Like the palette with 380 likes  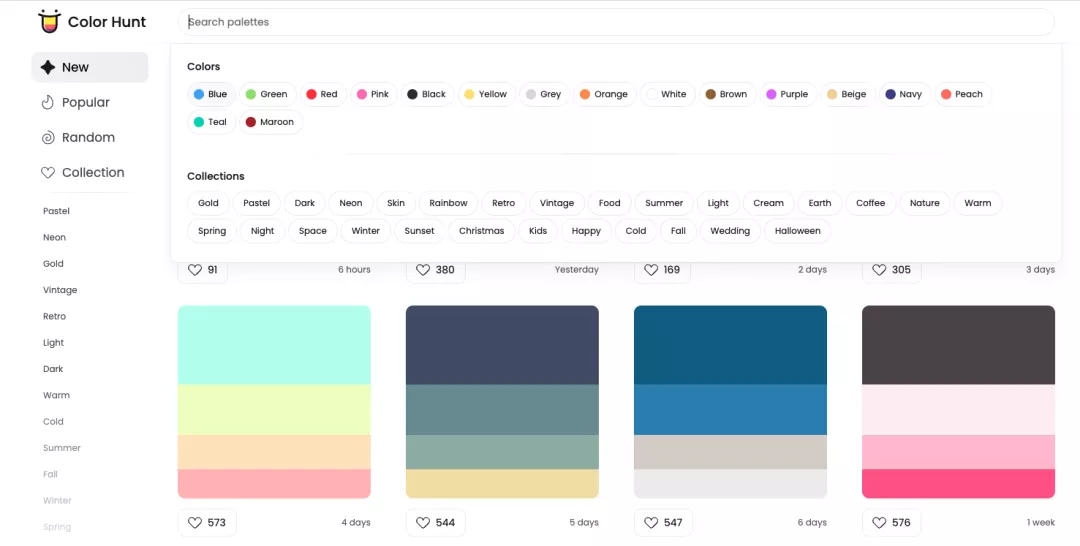(435, 270)
